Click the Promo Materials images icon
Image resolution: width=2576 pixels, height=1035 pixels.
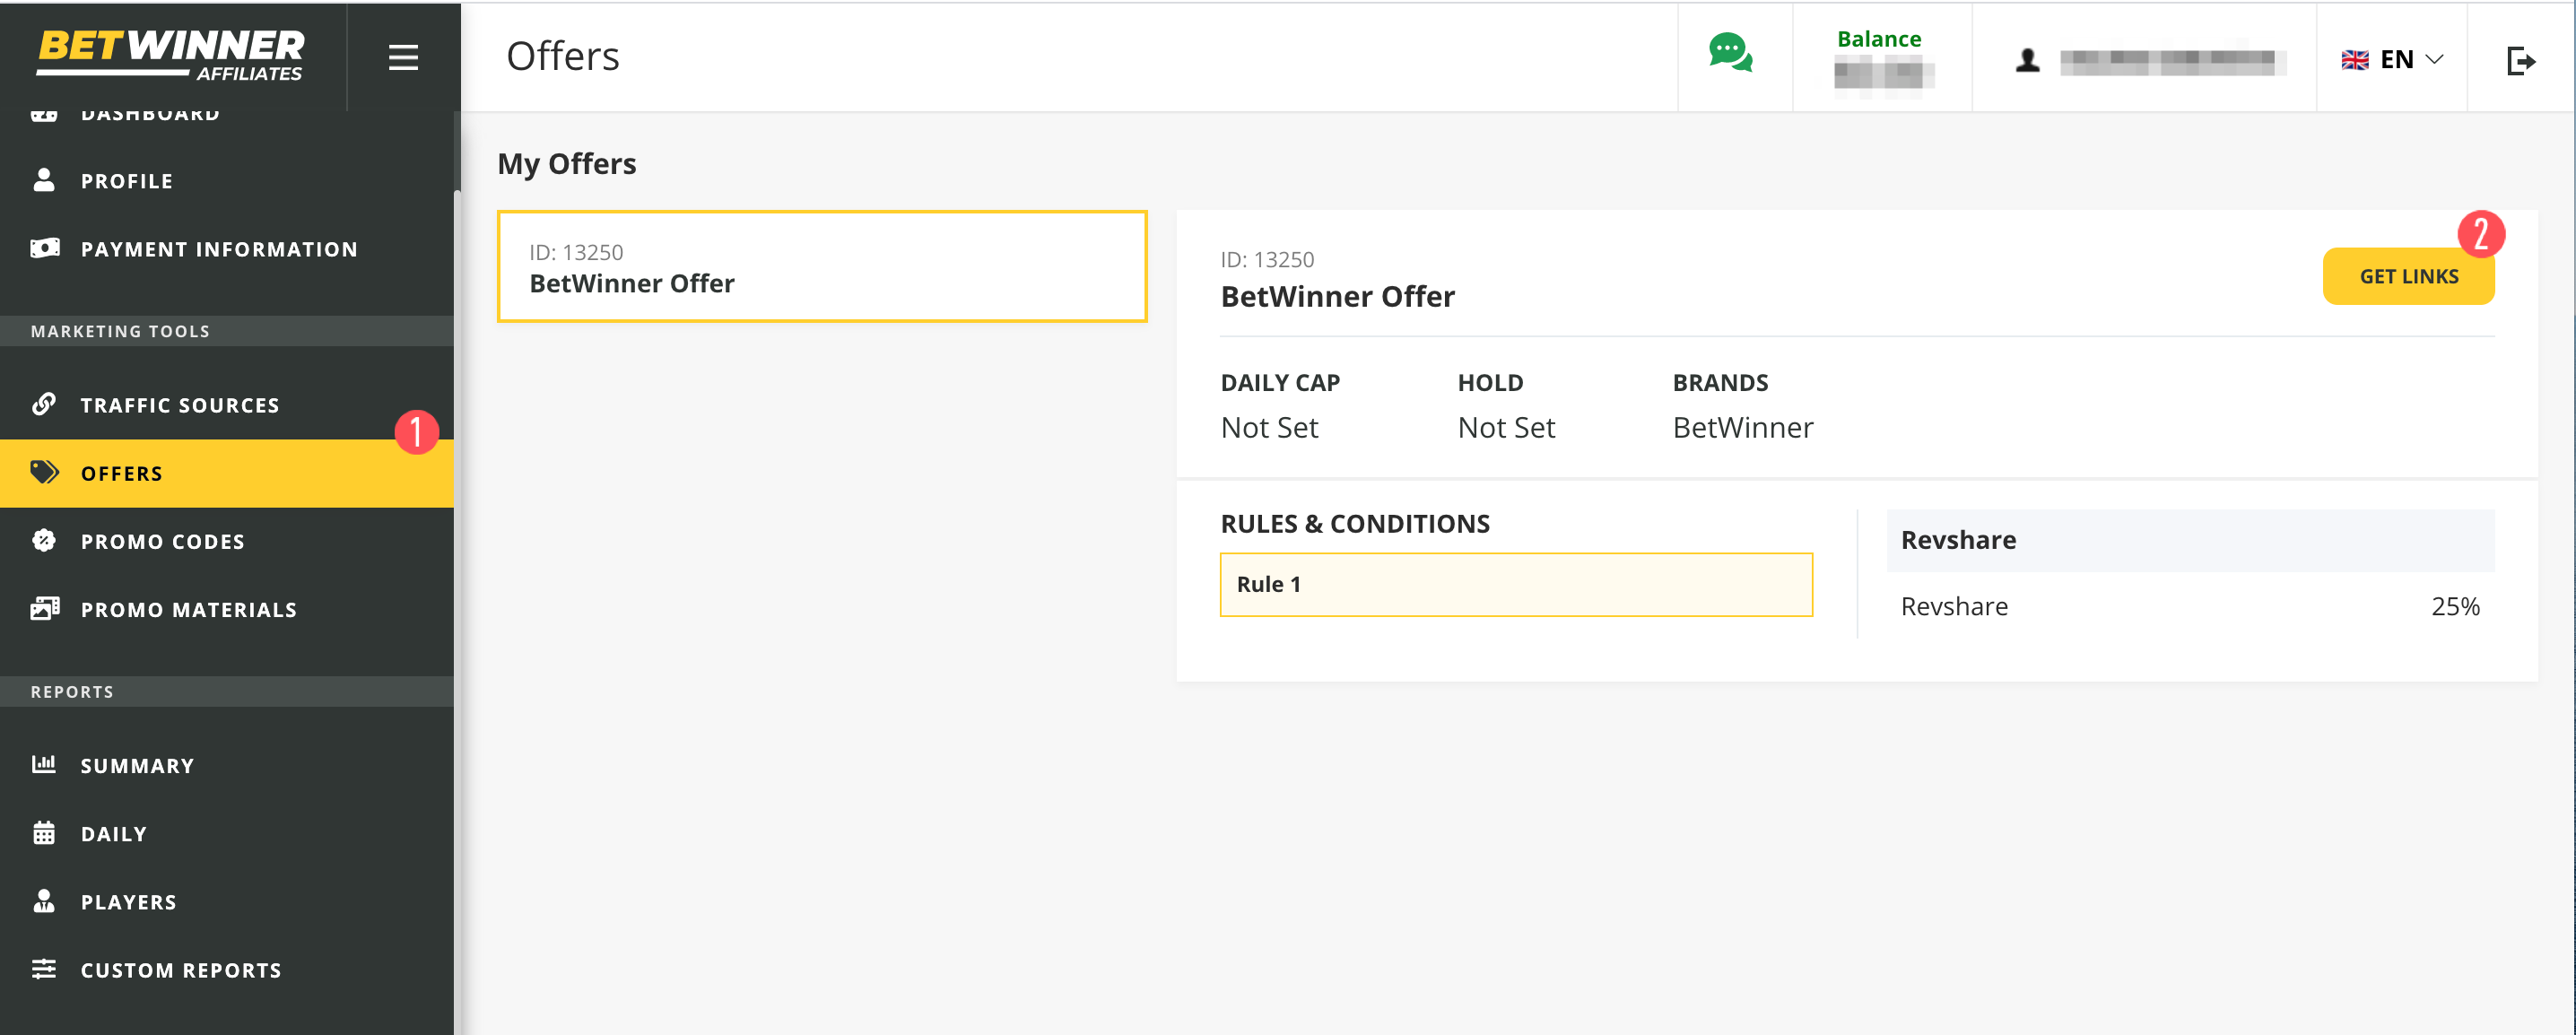[44, 608]
